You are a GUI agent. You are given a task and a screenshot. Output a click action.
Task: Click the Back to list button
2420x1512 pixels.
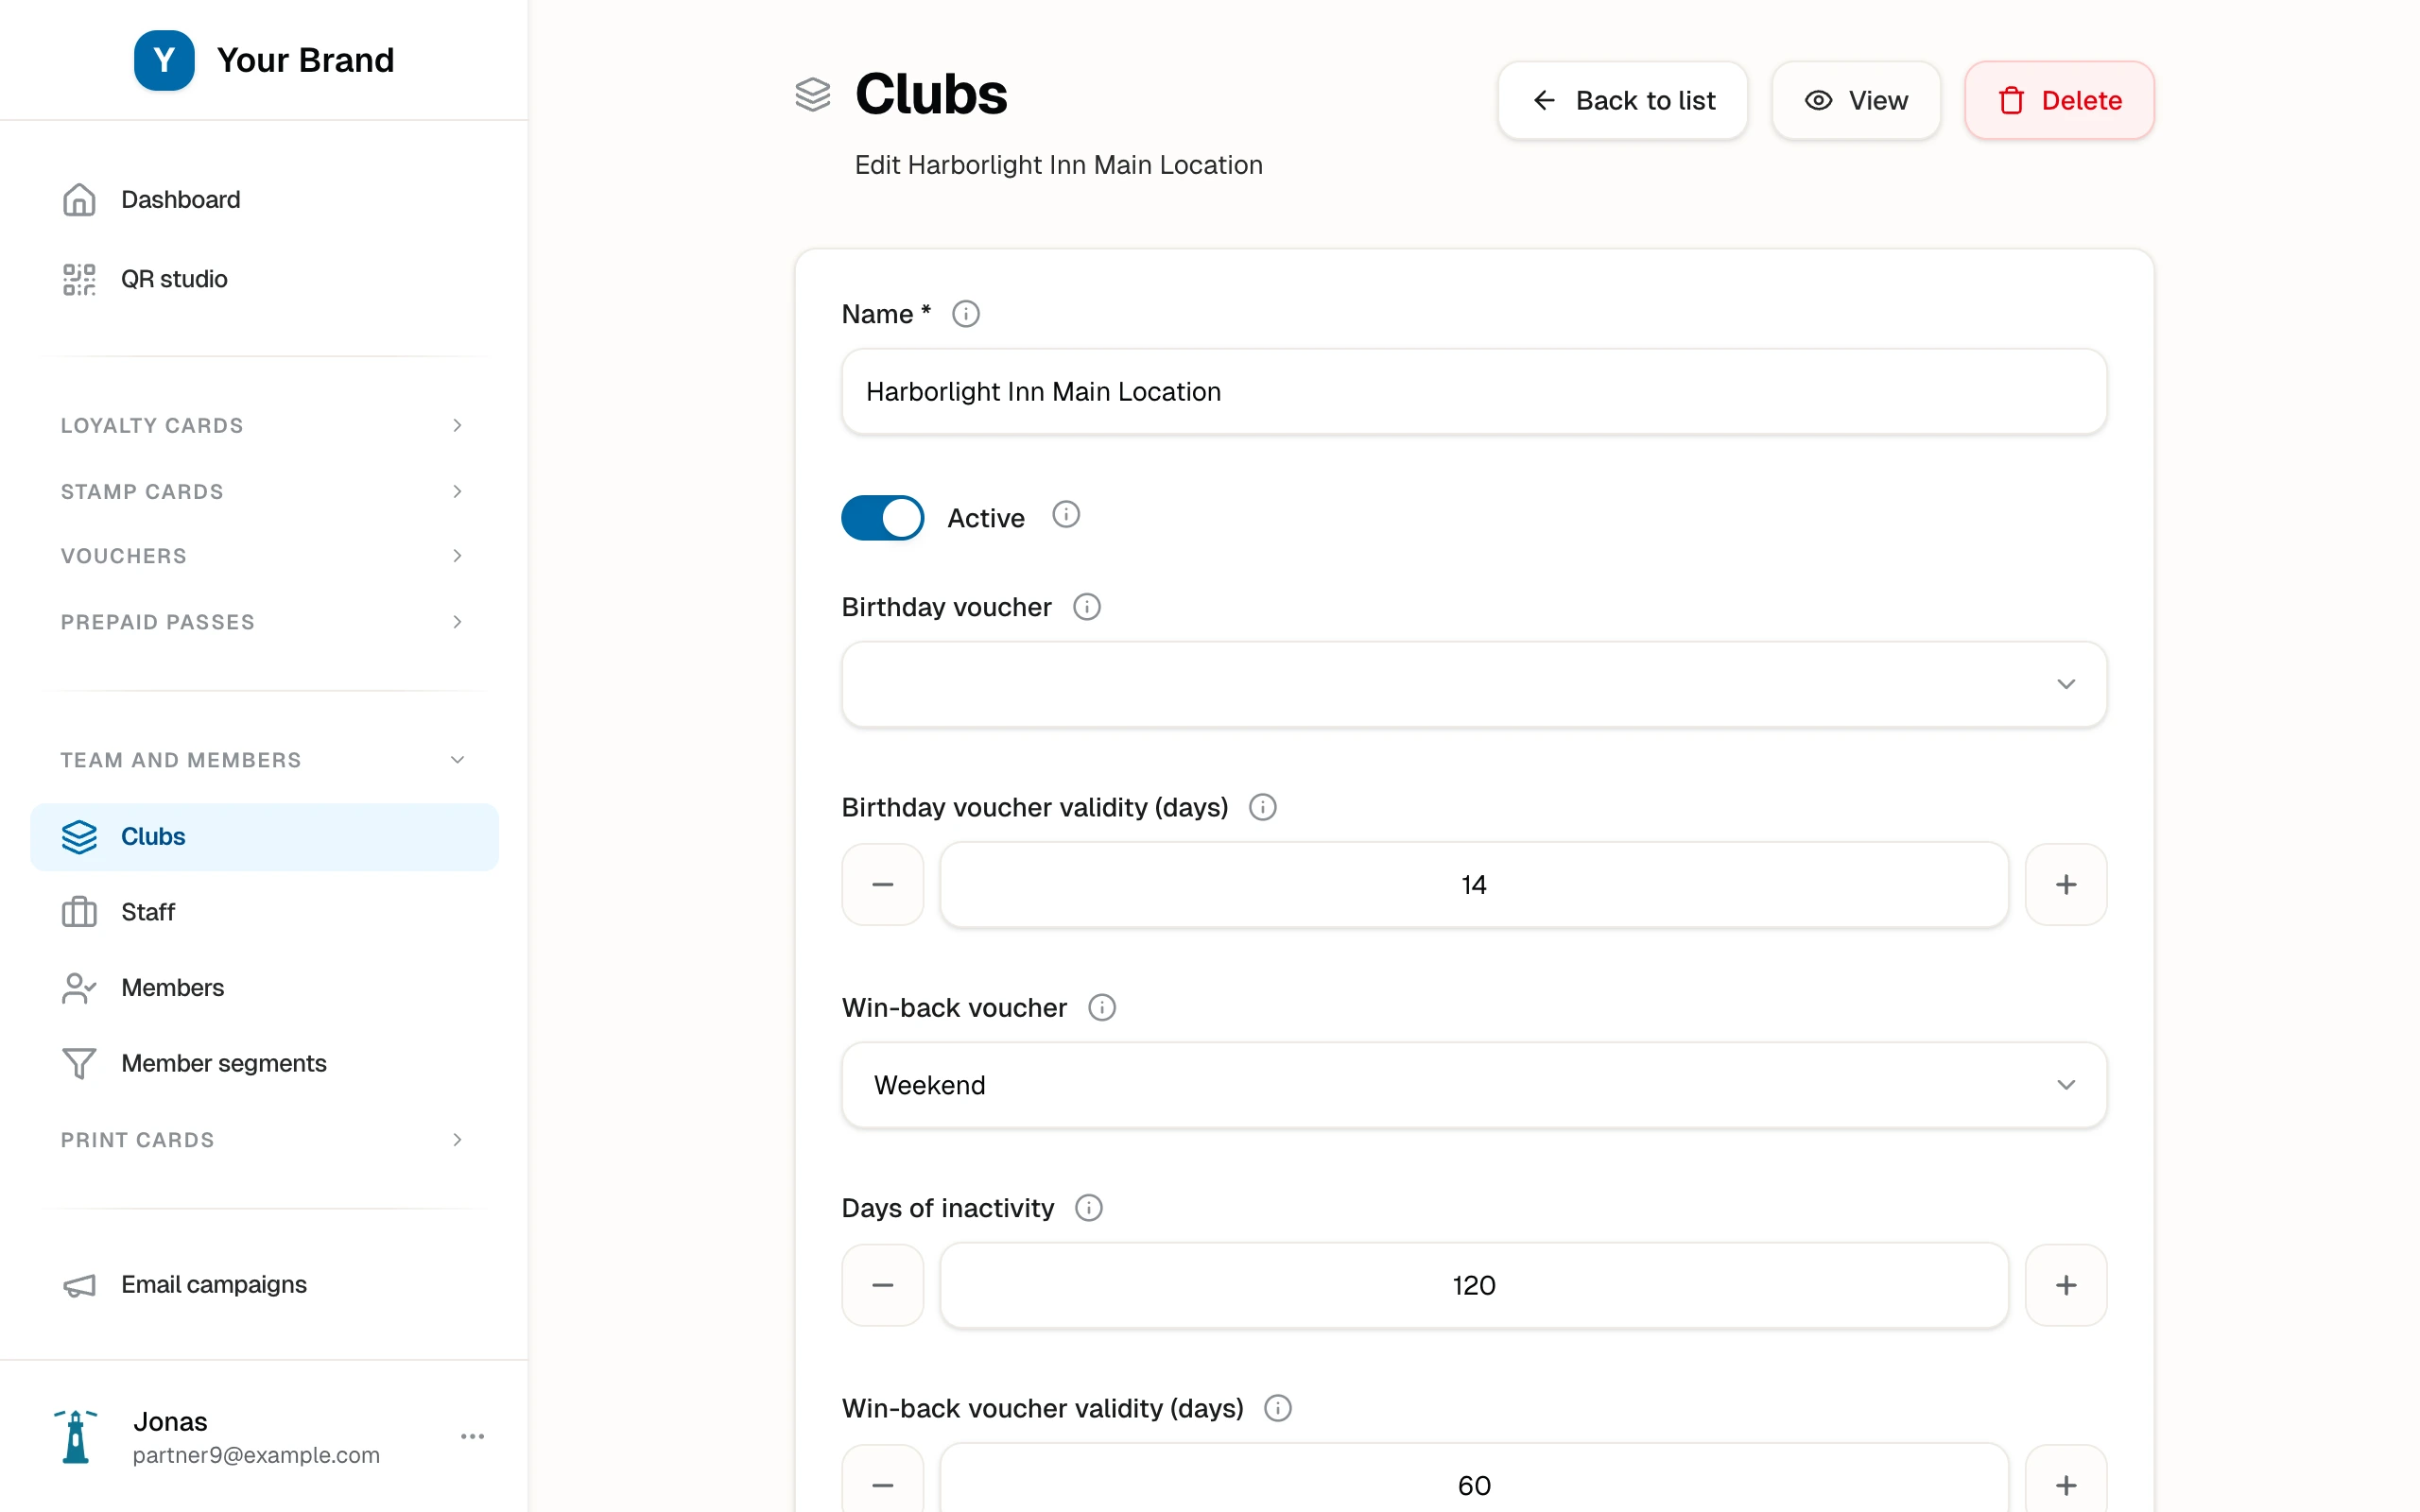click(1622, 100)
